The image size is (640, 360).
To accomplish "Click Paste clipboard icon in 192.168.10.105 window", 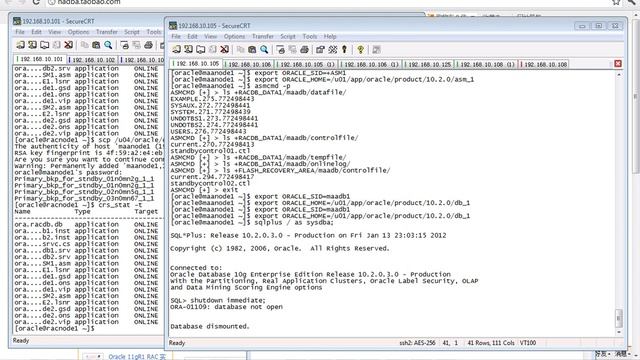I will (252, 50).
